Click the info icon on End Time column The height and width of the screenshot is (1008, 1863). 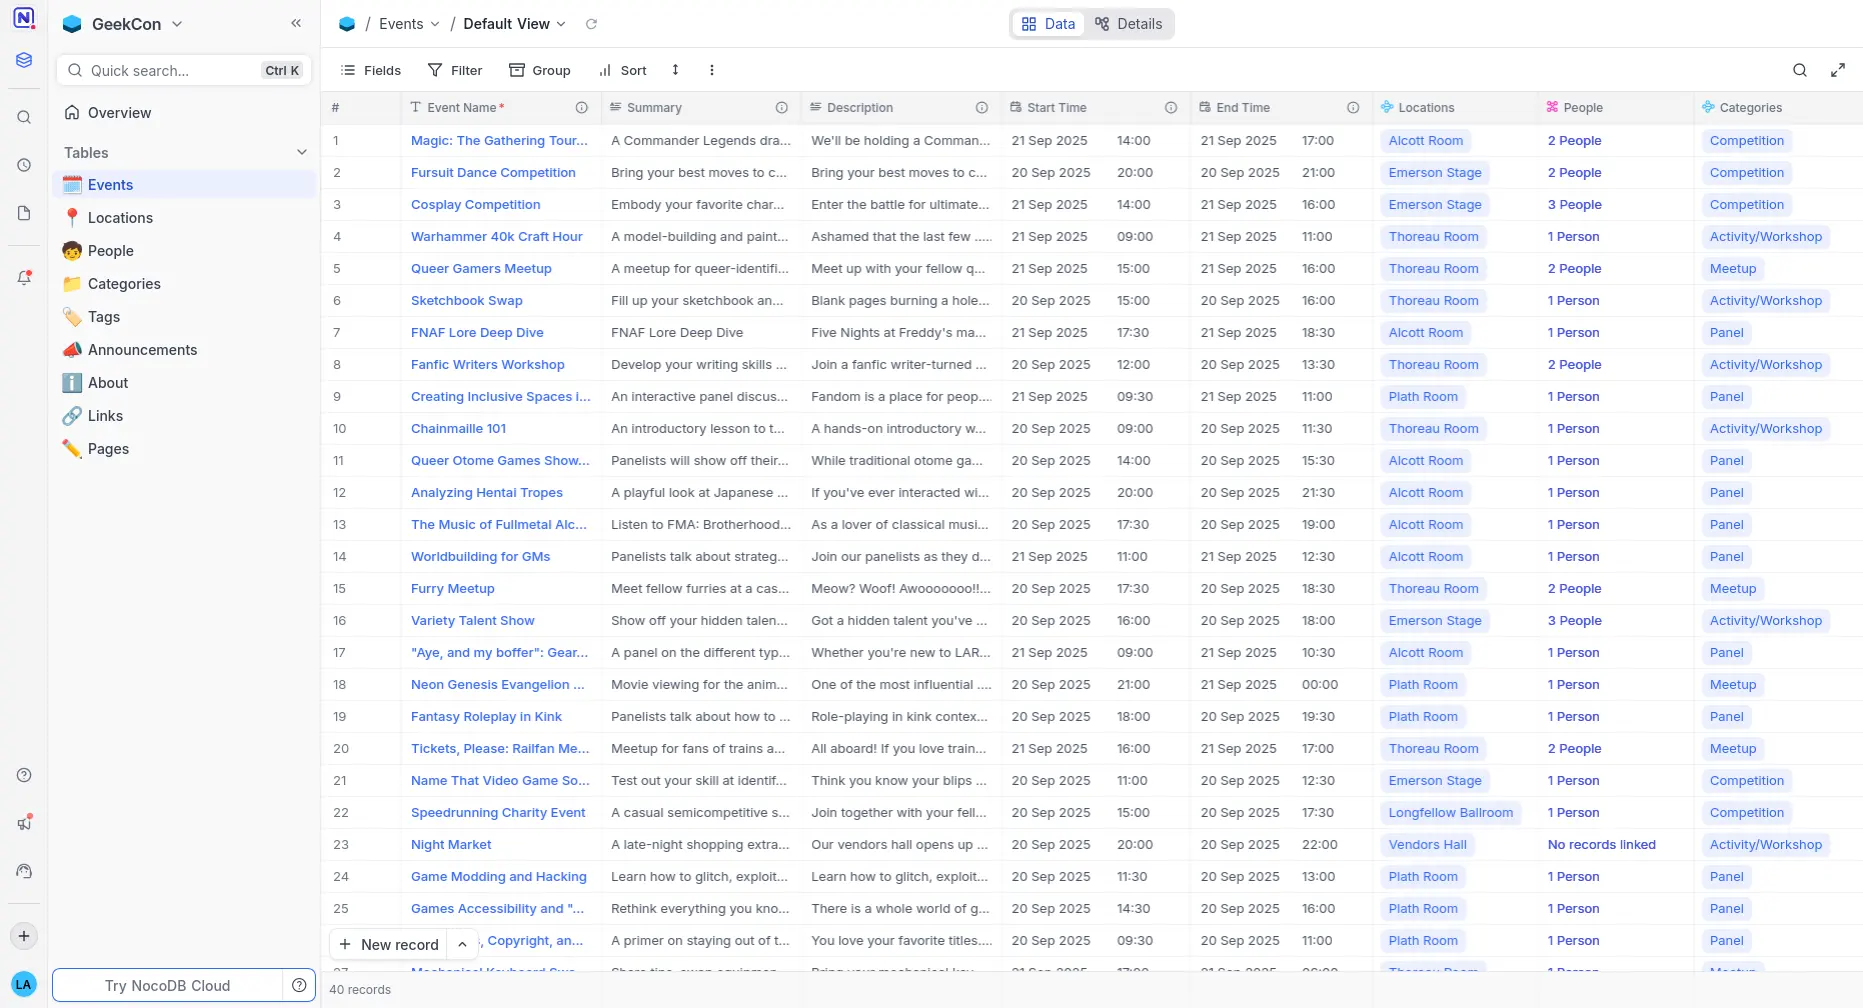pyautogui.click(x=1353, y=108)
